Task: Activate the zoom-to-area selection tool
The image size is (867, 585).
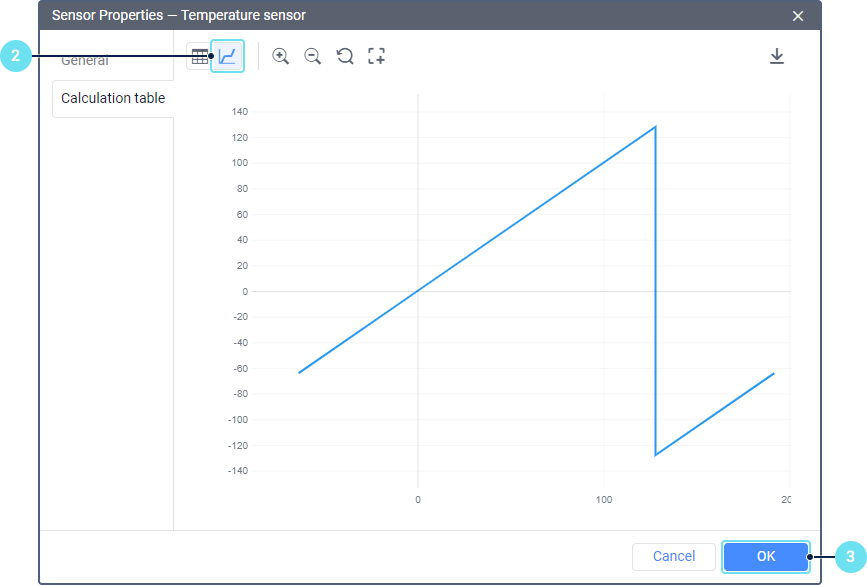Action: 376,57
